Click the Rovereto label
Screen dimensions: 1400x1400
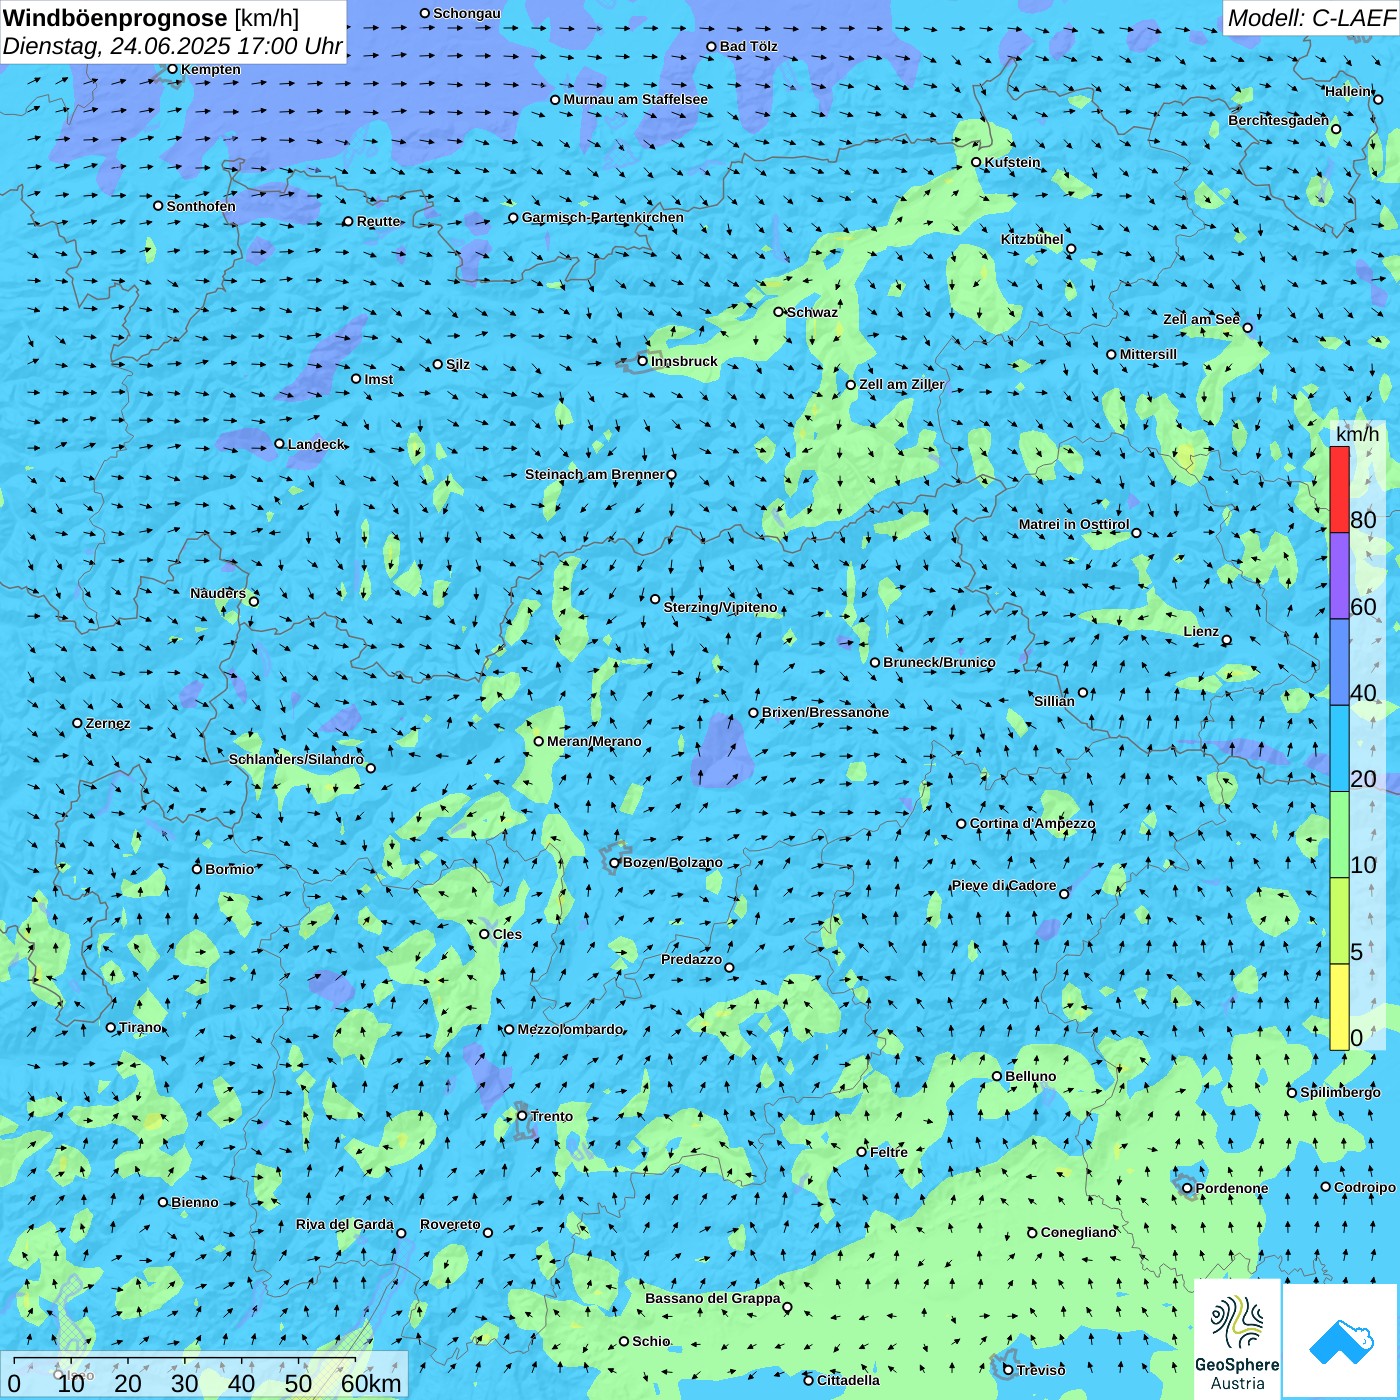[x=450, y=1224]
